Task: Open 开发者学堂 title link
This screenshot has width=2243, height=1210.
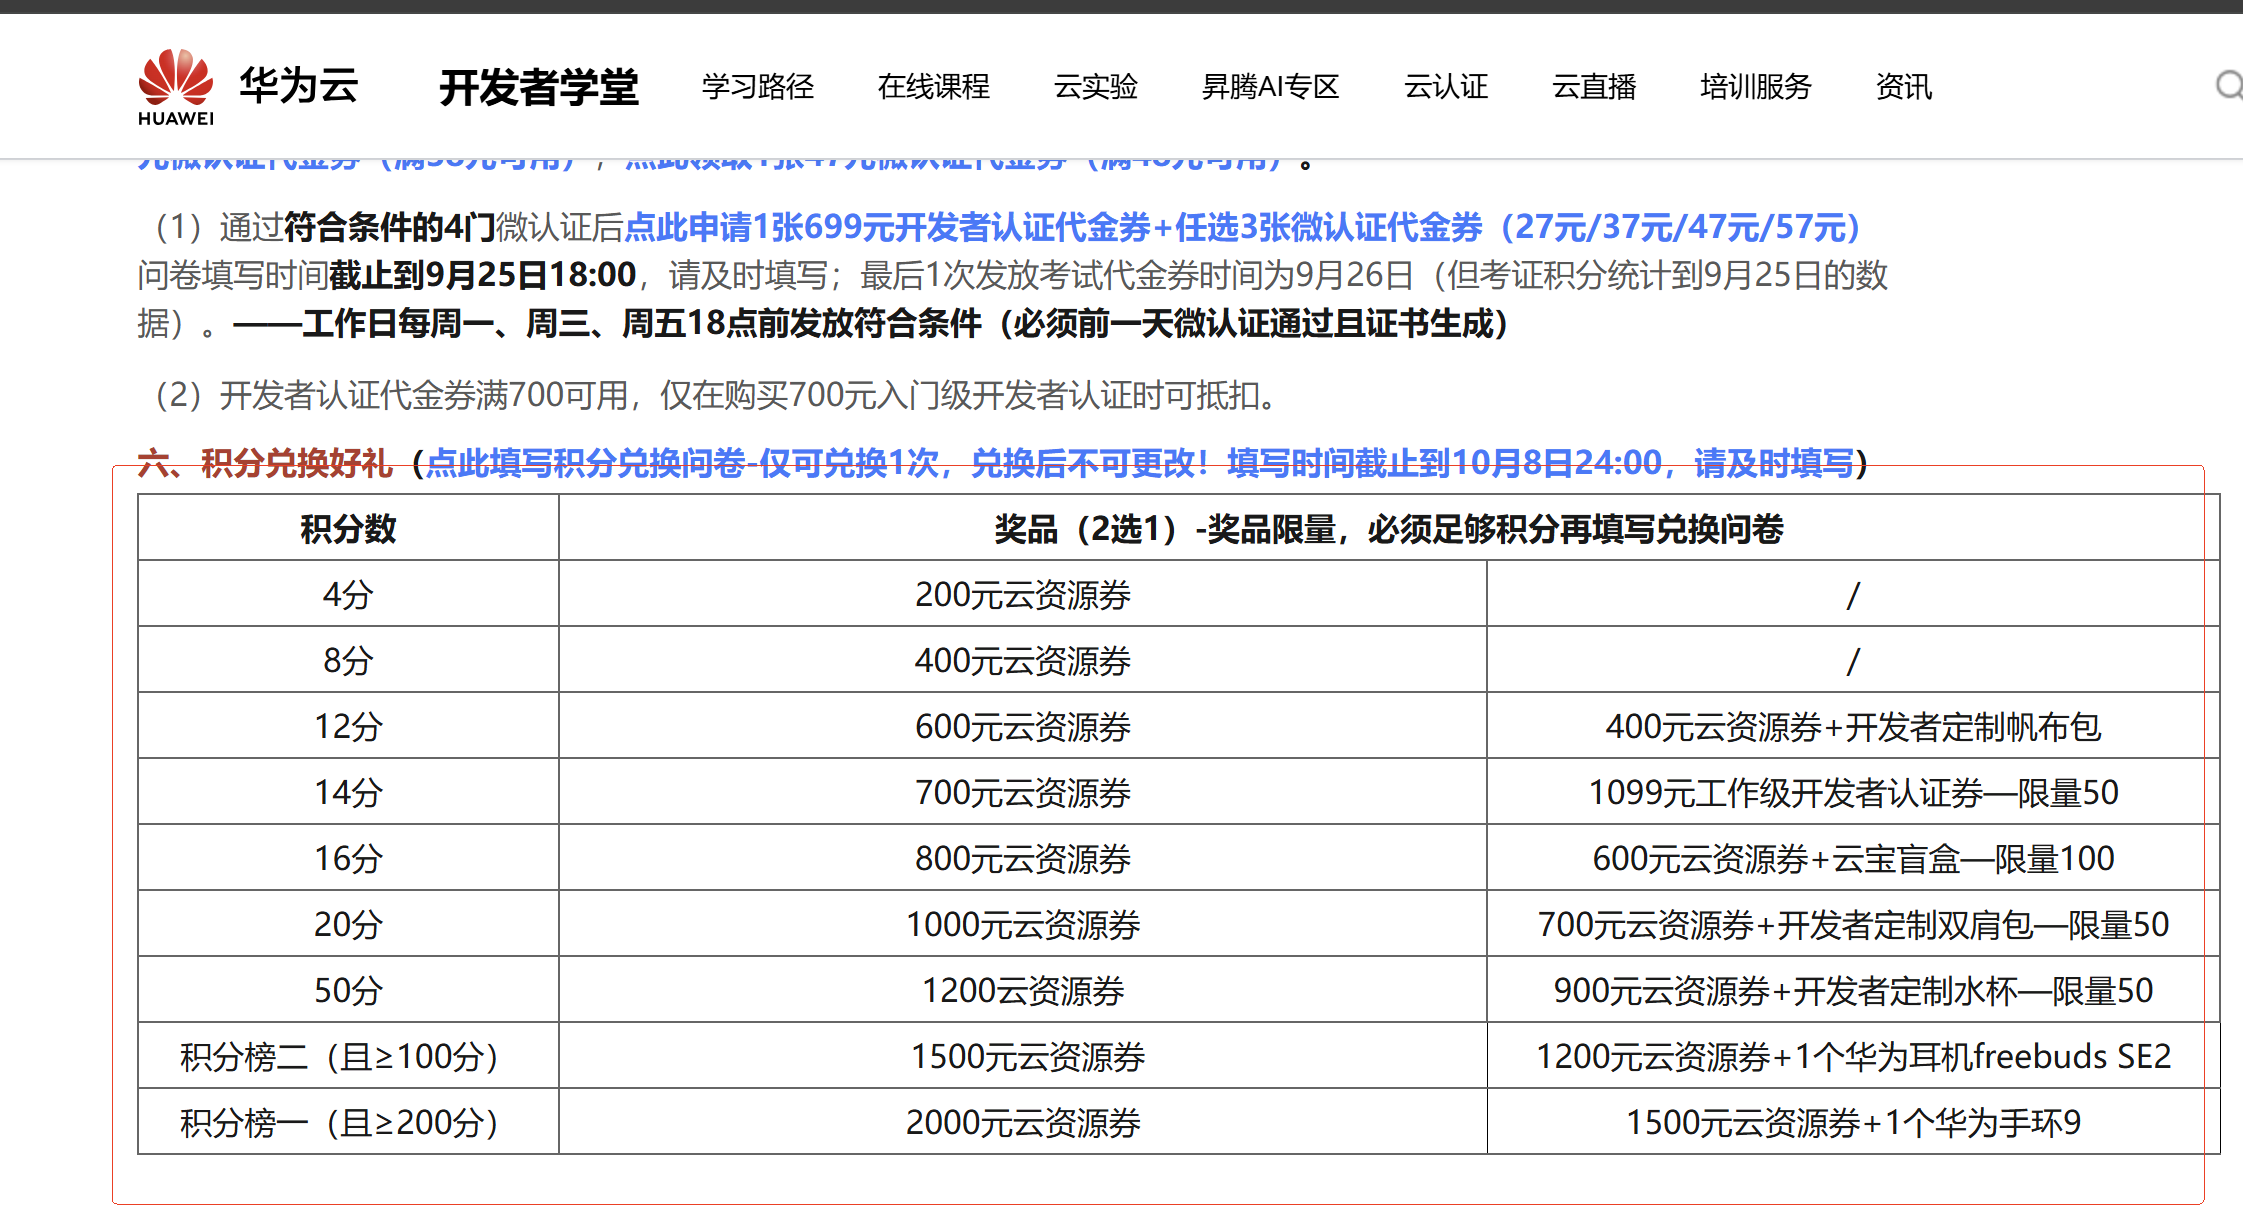Action: (x=539, y=88)
